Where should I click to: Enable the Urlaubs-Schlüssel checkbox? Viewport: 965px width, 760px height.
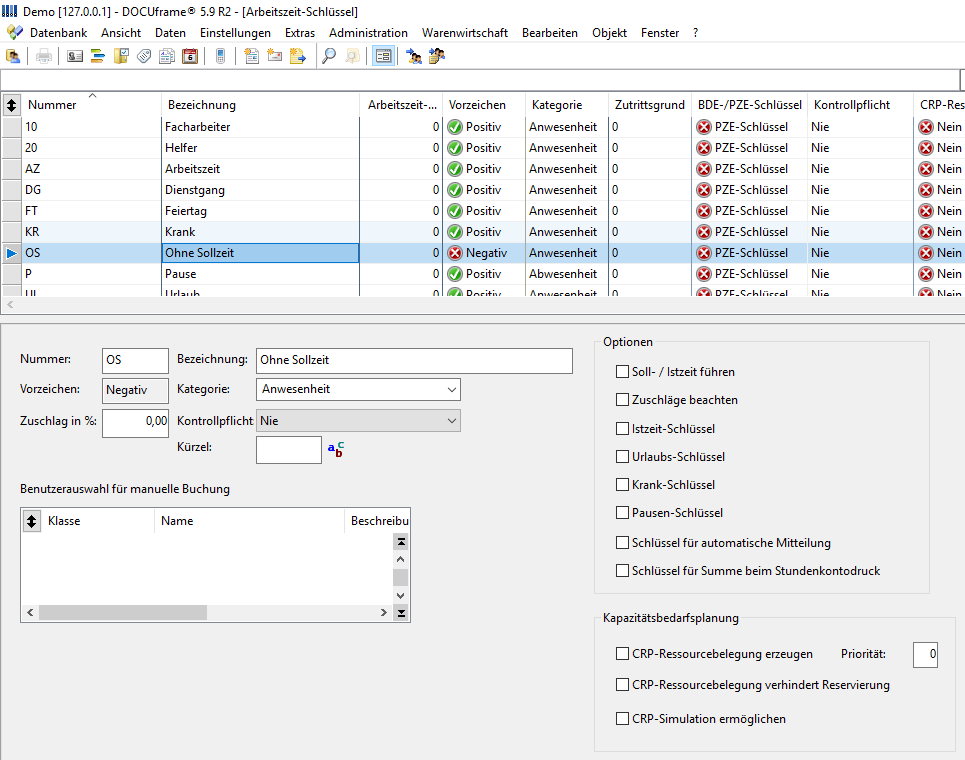click(622, 457)
